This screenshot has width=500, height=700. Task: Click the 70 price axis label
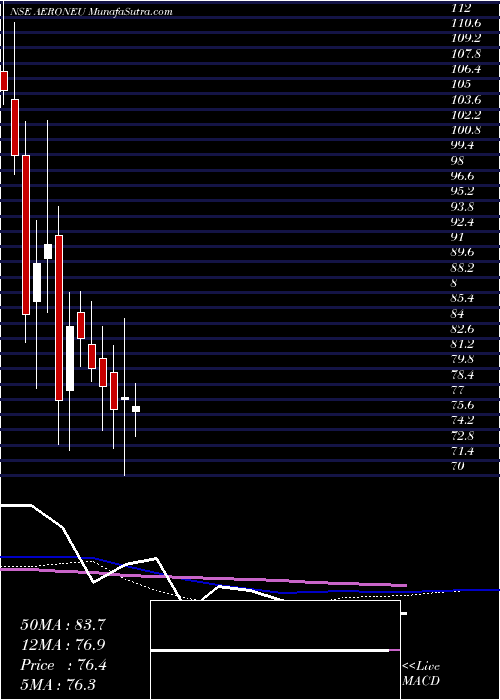[458, 466]
